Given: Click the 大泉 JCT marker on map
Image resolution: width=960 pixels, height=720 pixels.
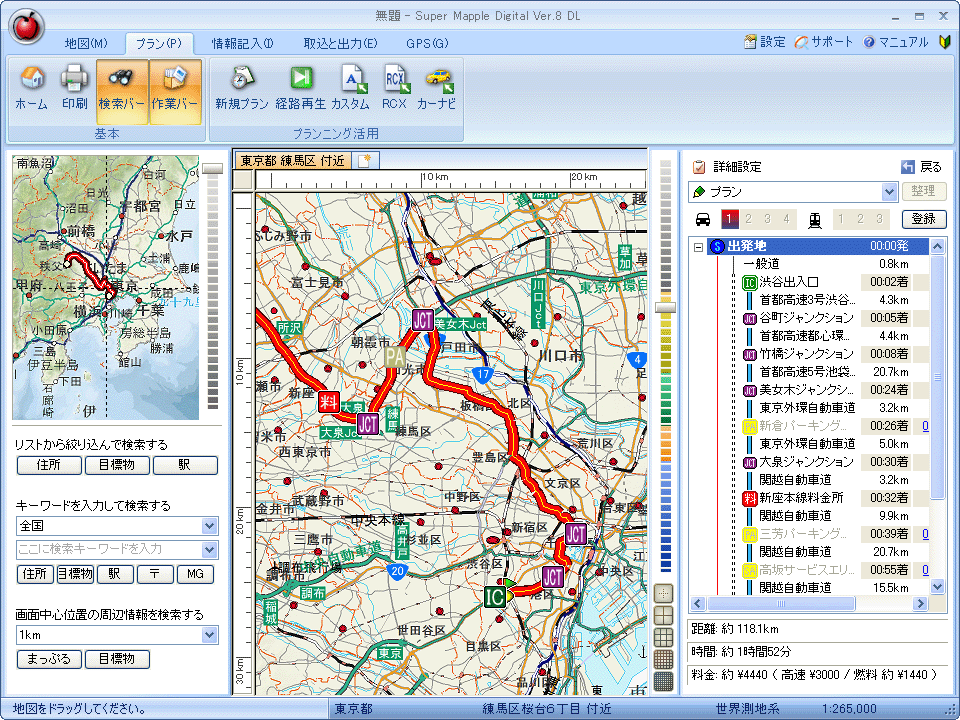Looking at the screenshot, I should 368,424.
